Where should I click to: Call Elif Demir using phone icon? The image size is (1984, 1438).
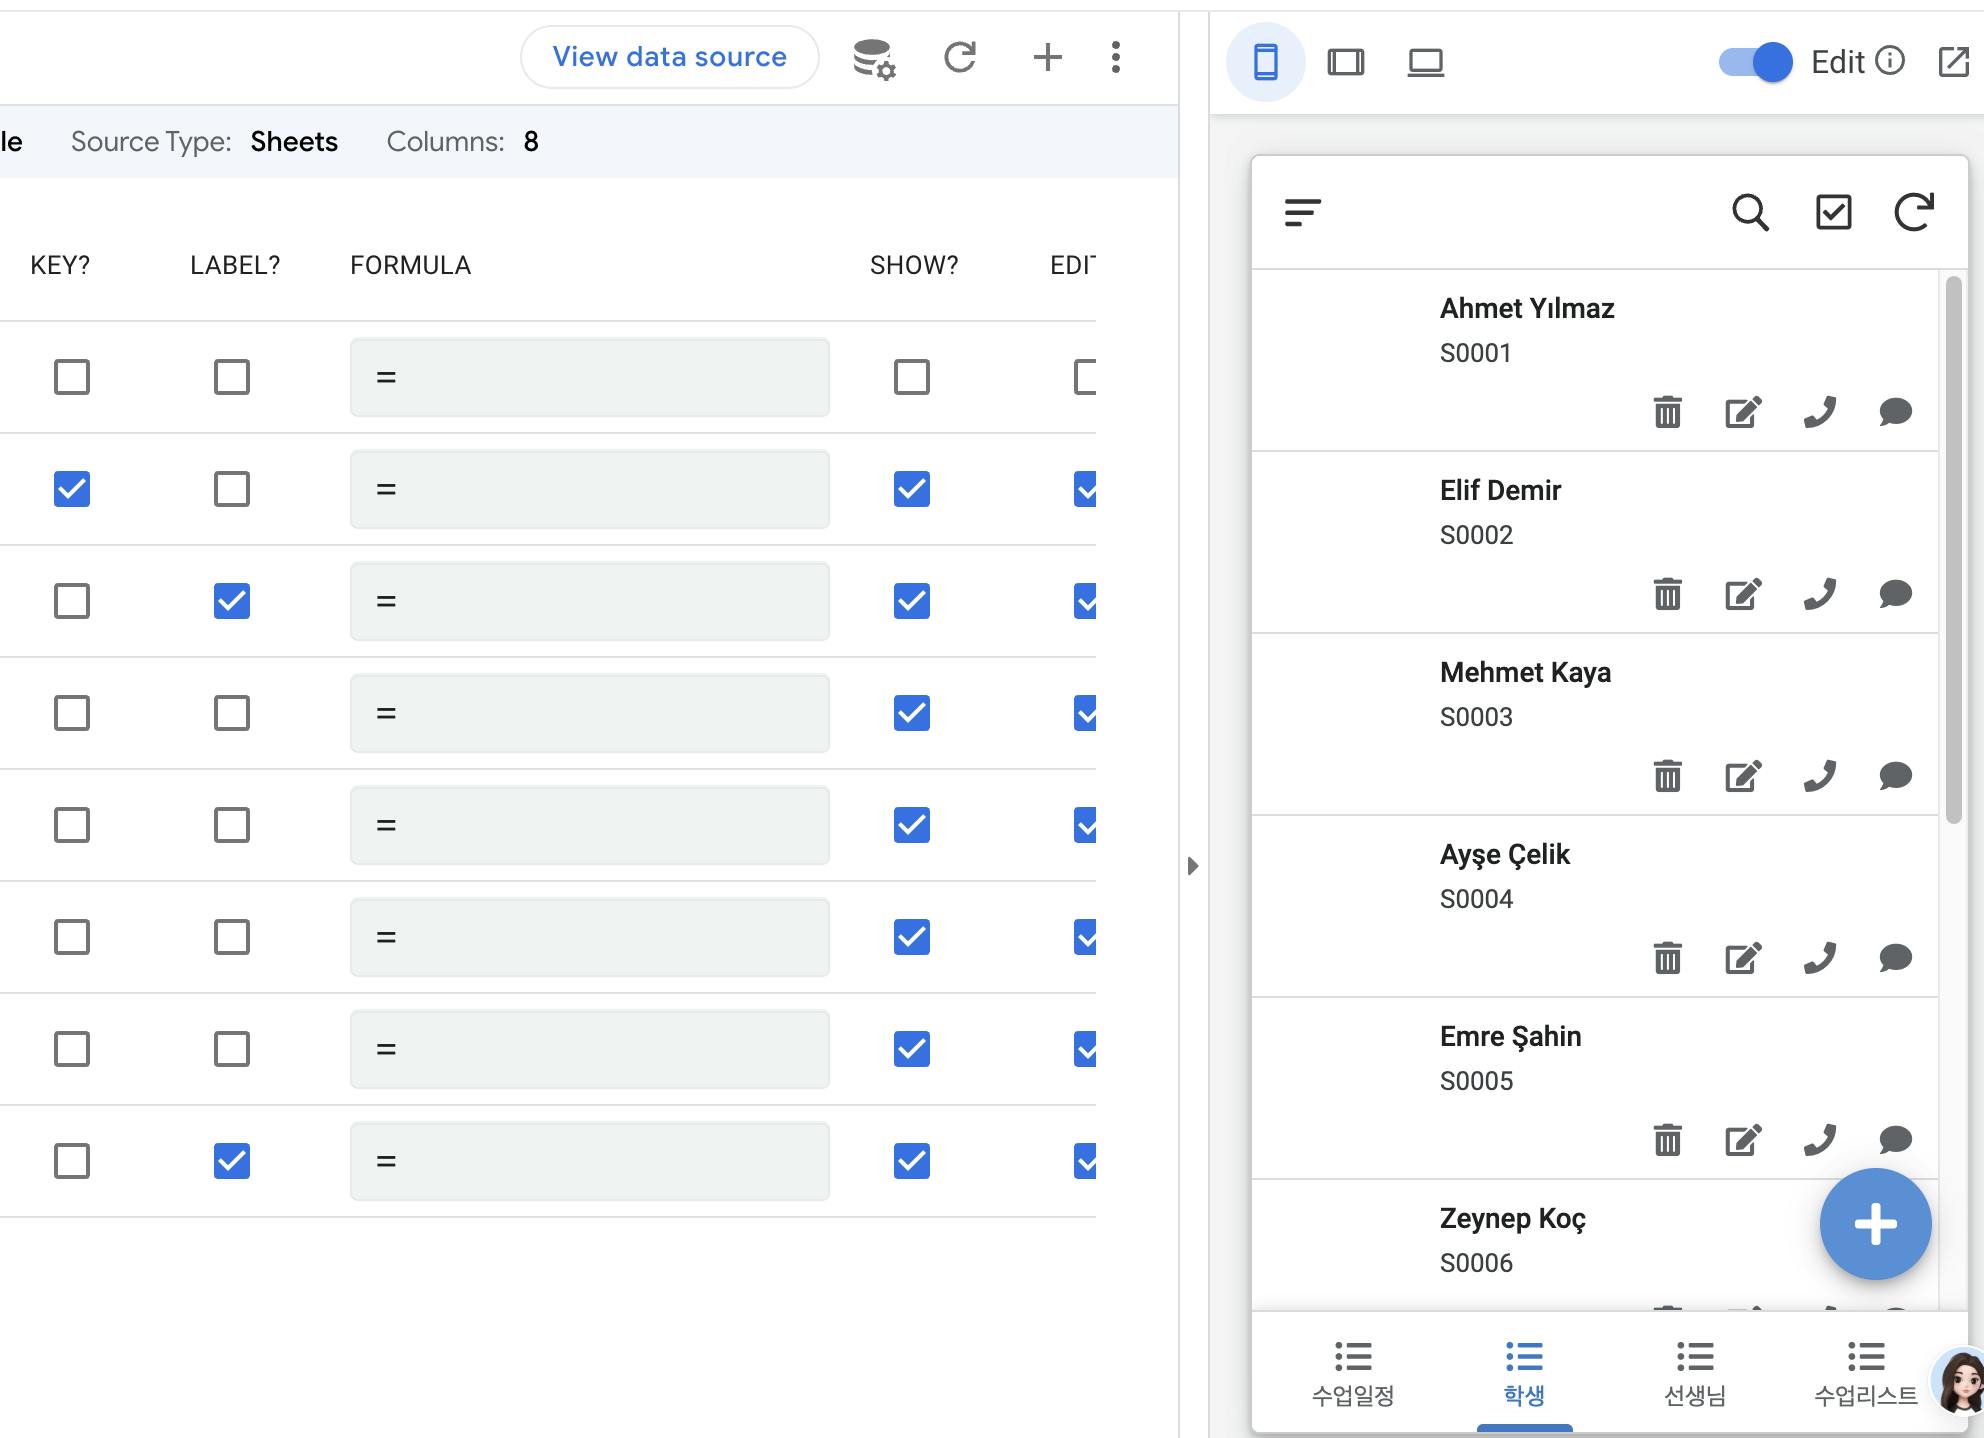click(x=1819, y=594)
